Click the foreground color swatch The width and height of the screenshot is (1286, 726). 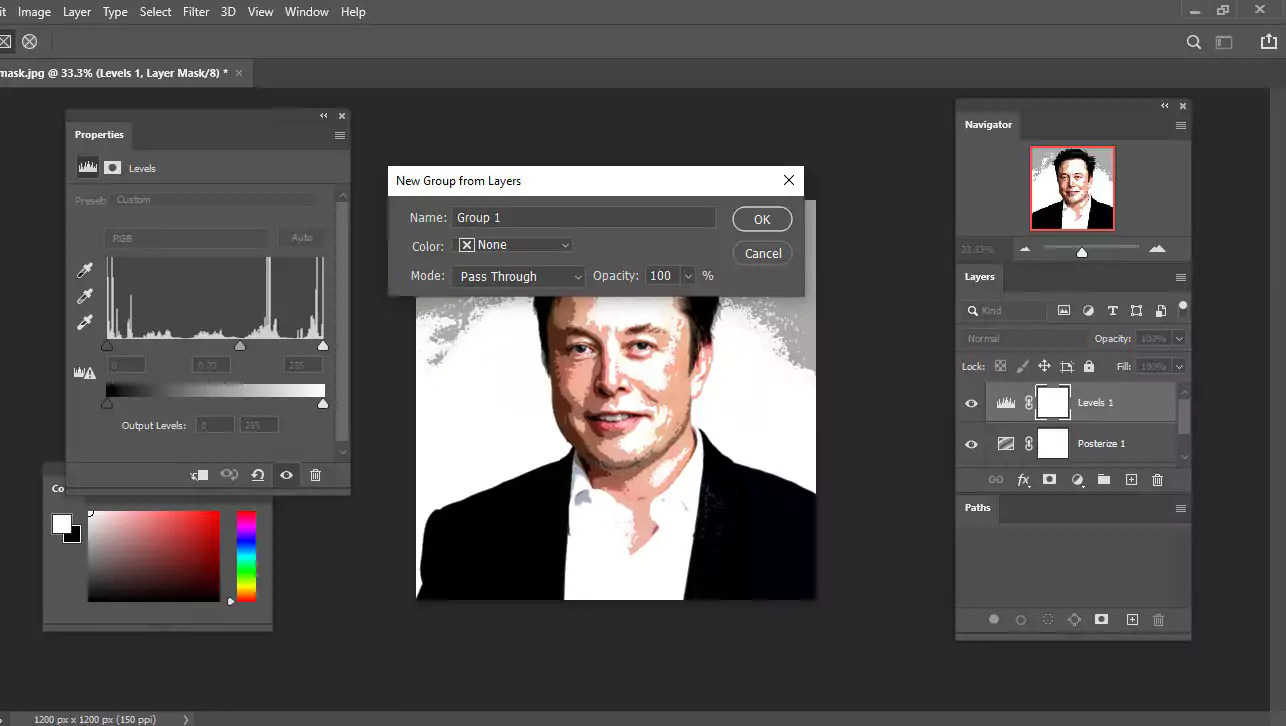pos(62,523)
